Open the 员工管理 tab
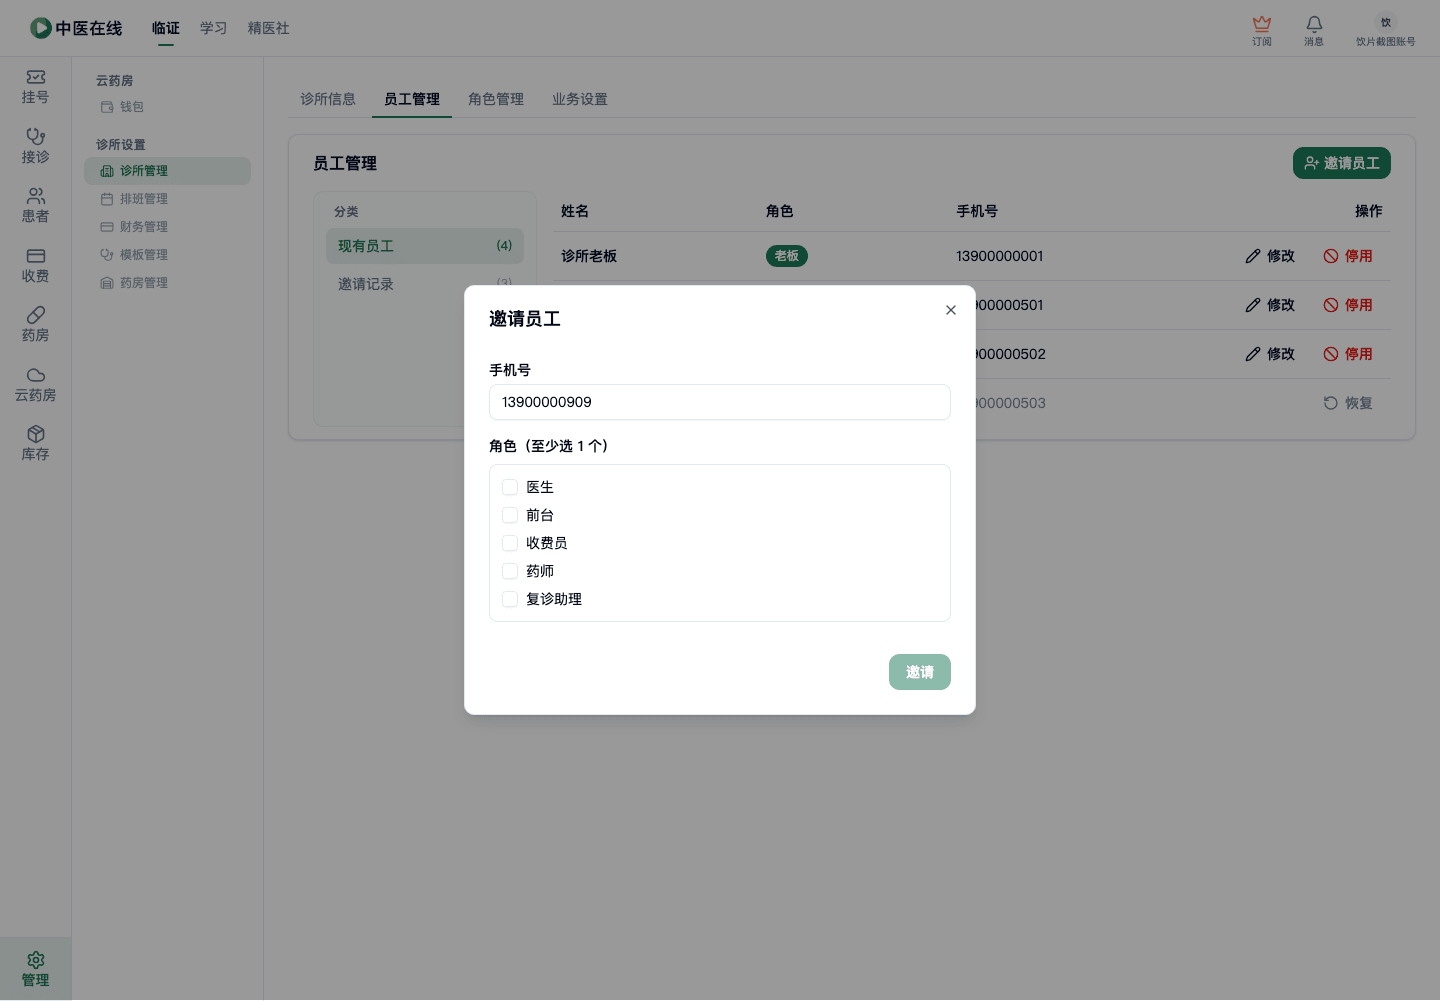The height and width of the screenshot is (1001, 1440). point(412,99)
